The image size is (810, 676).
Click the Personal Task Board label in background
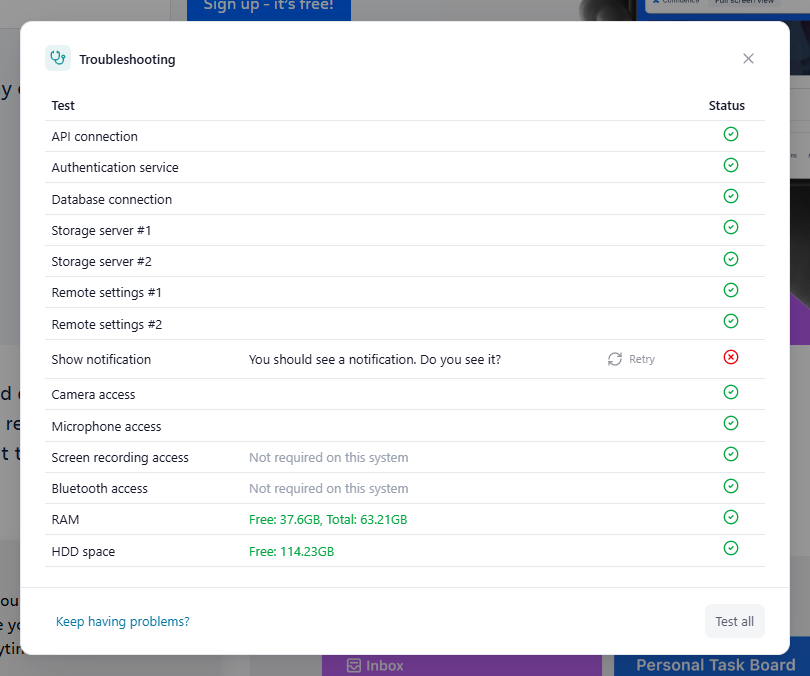(x=715, y=665)
